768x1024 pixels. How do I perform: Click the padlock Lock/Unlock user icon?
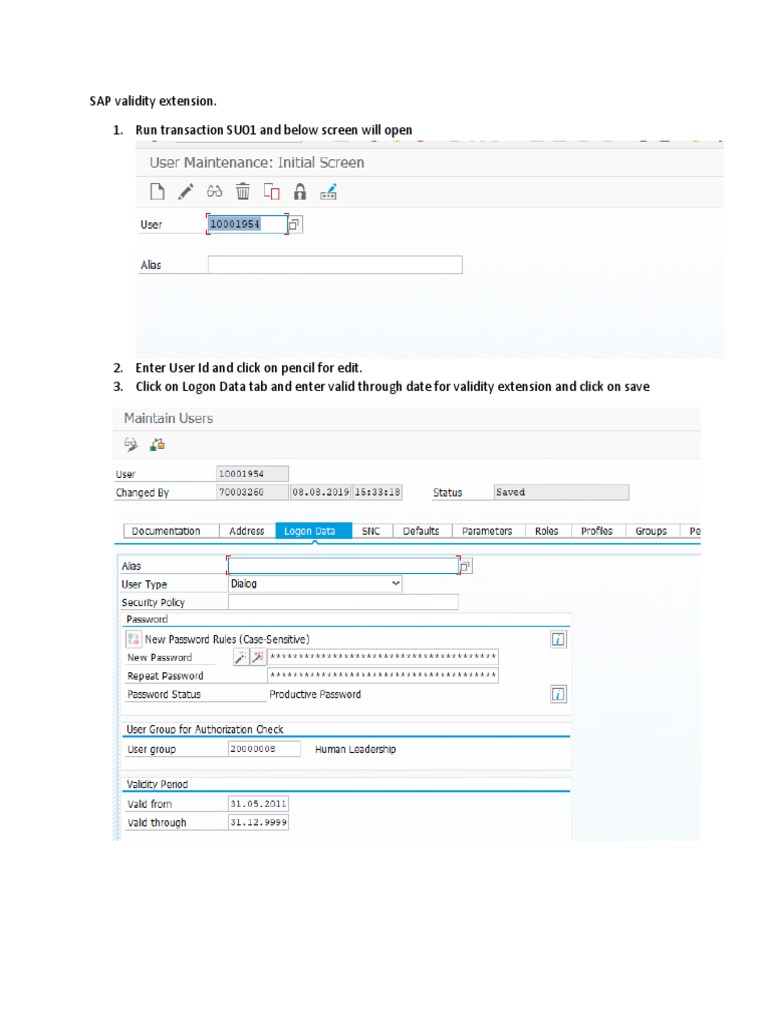point(300,191)
